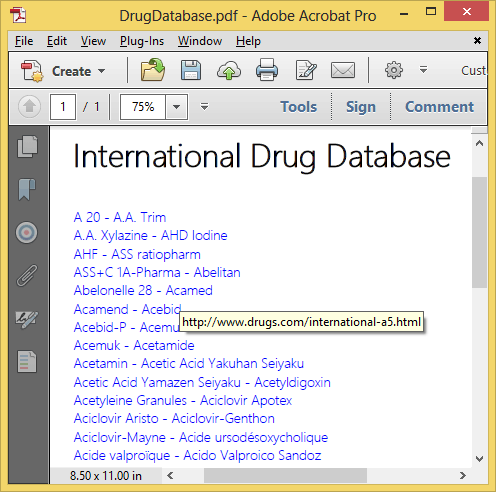Open the Create dropdown arrow
The width and height of the screenshot is (496, 492).
point(101,71)
